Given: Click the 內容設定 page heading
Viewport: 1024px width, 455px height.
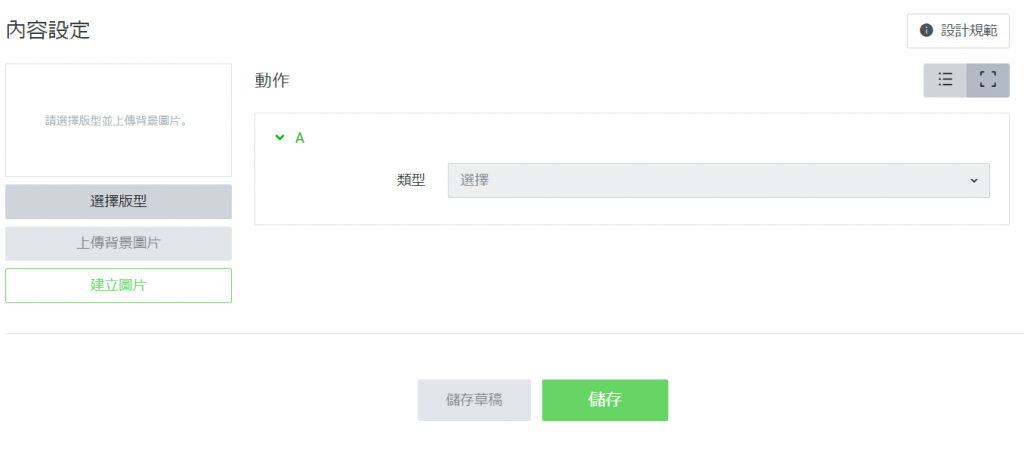Looking at the screenshot, I should [x=48, y=30].
